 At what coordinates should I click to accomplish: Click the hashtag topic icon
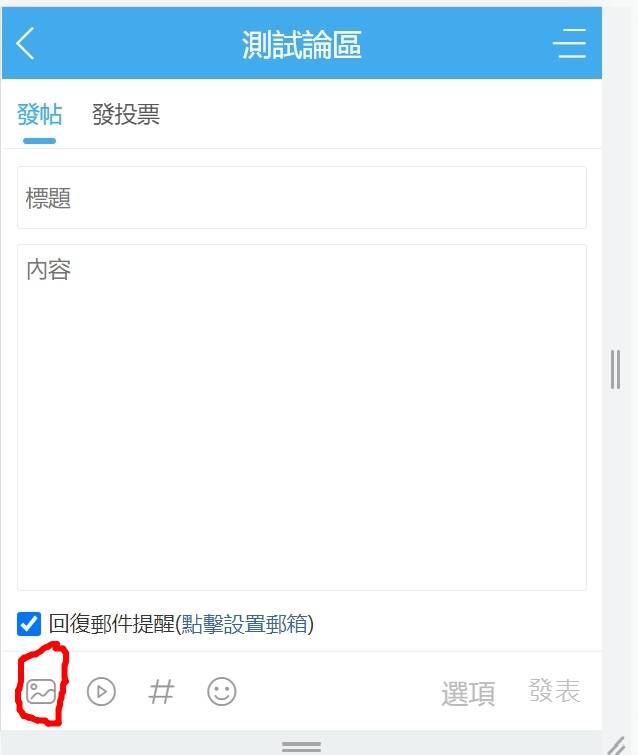pyautogui.click(x=161, y=691)
